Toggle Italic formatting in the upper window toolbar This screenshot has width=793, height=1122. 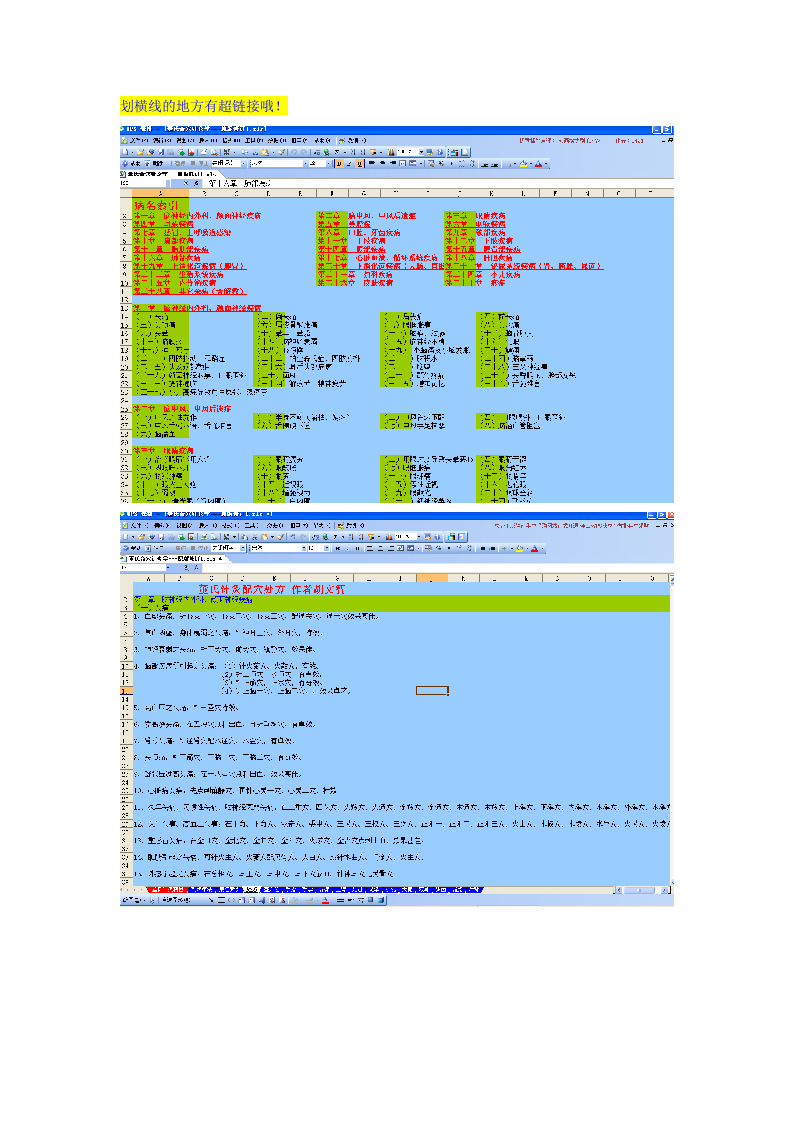coord(348,163)
